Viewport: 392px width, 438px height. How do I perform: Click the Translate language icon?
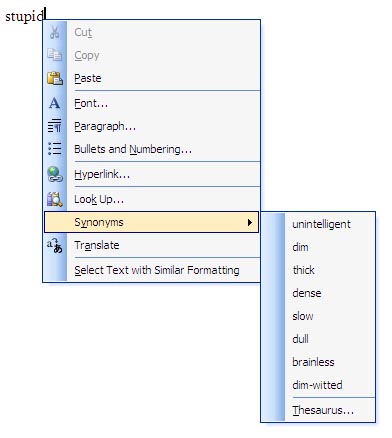point(55,245)
